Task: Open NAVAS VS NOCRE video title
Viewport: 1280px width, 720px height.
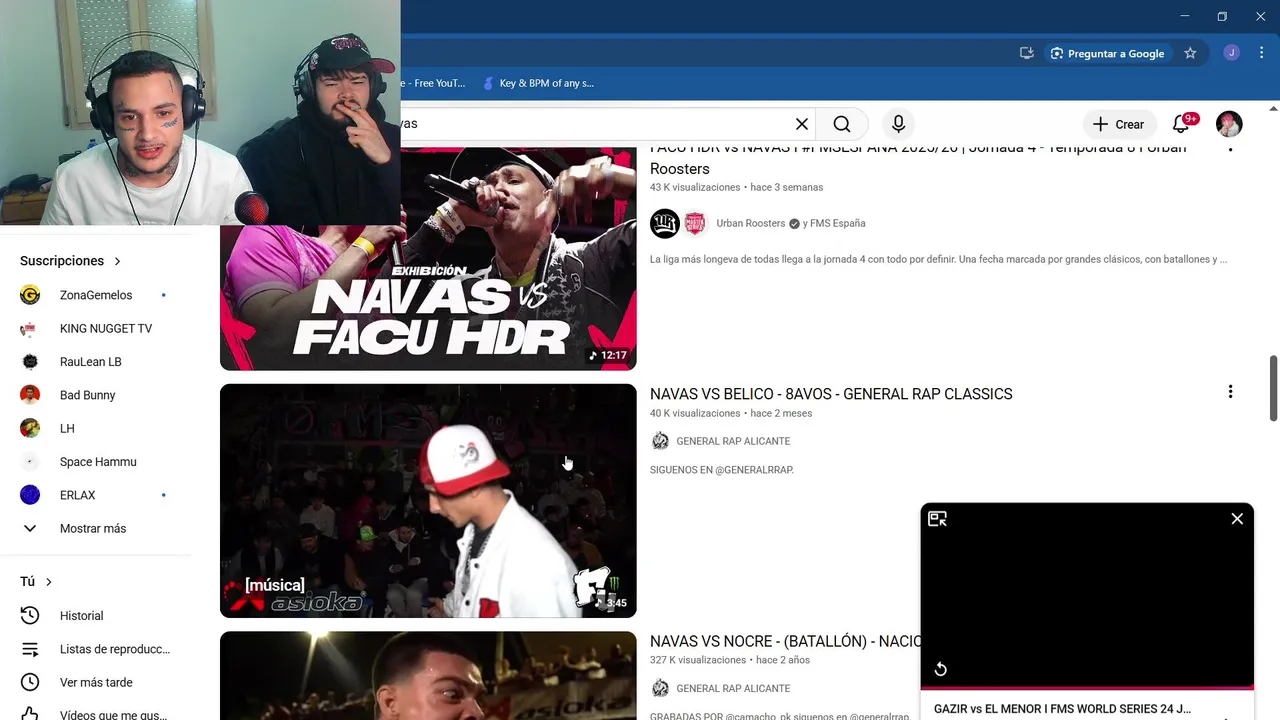Action: pos(785,641)
